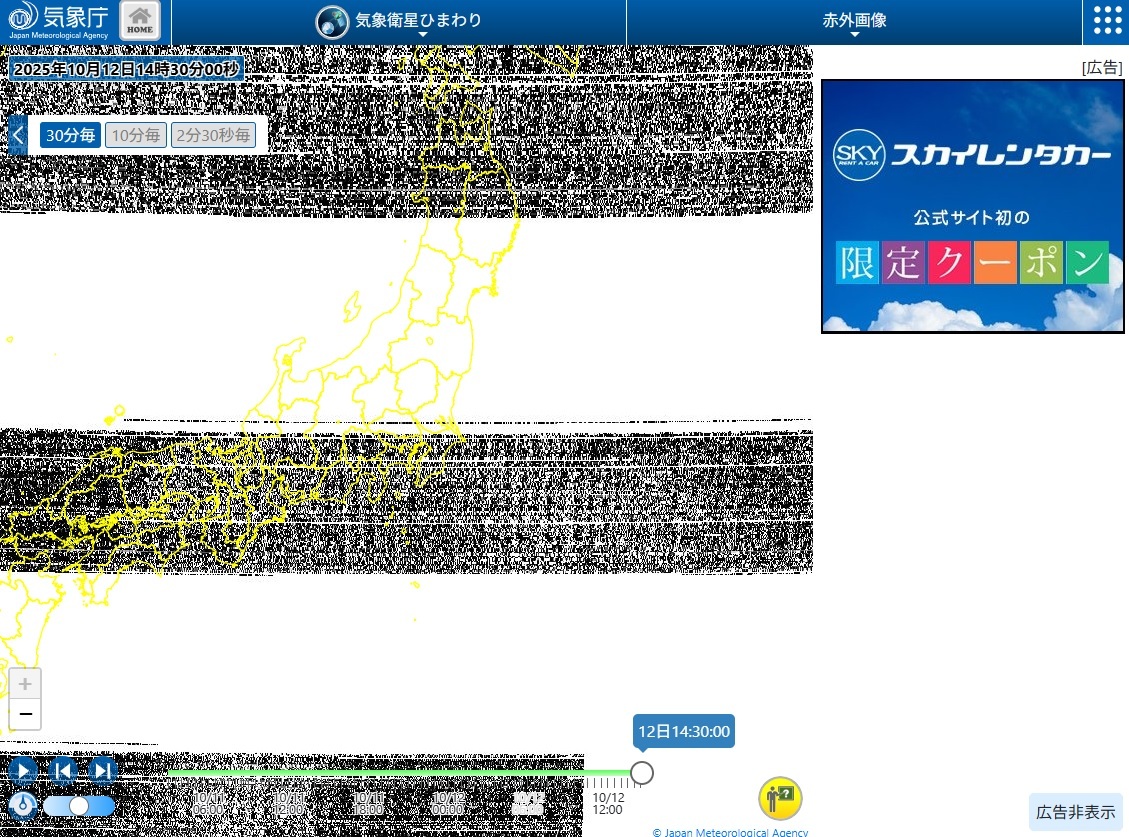Click the Japan Meteorological Agency copyright link
The width and height of the screenshot is (1129, 837).
pyautogui.click(x=730, y=832)
